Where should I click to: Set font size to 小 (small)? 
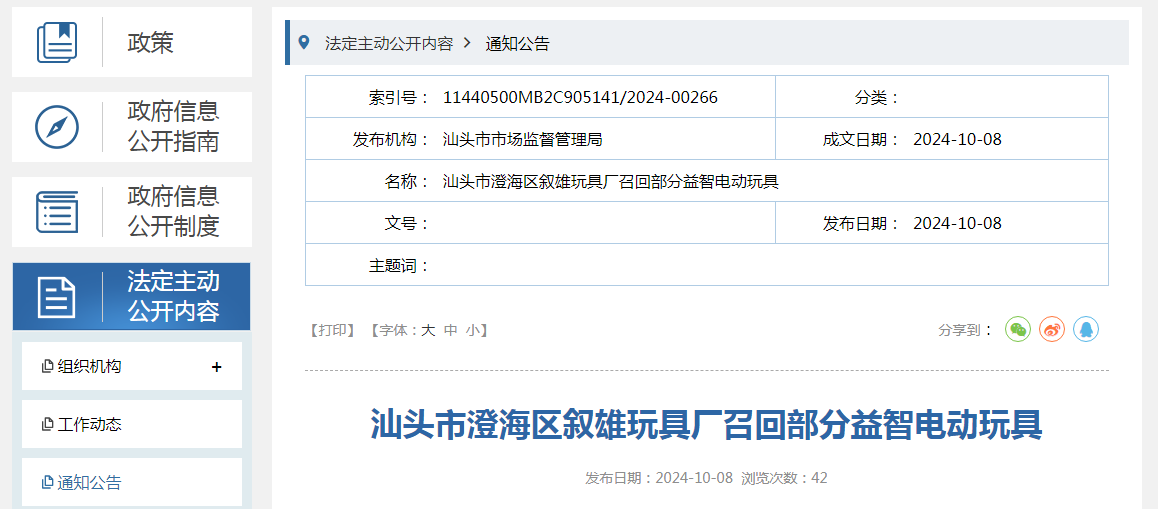pyautogui.click(x=472, y=330)
